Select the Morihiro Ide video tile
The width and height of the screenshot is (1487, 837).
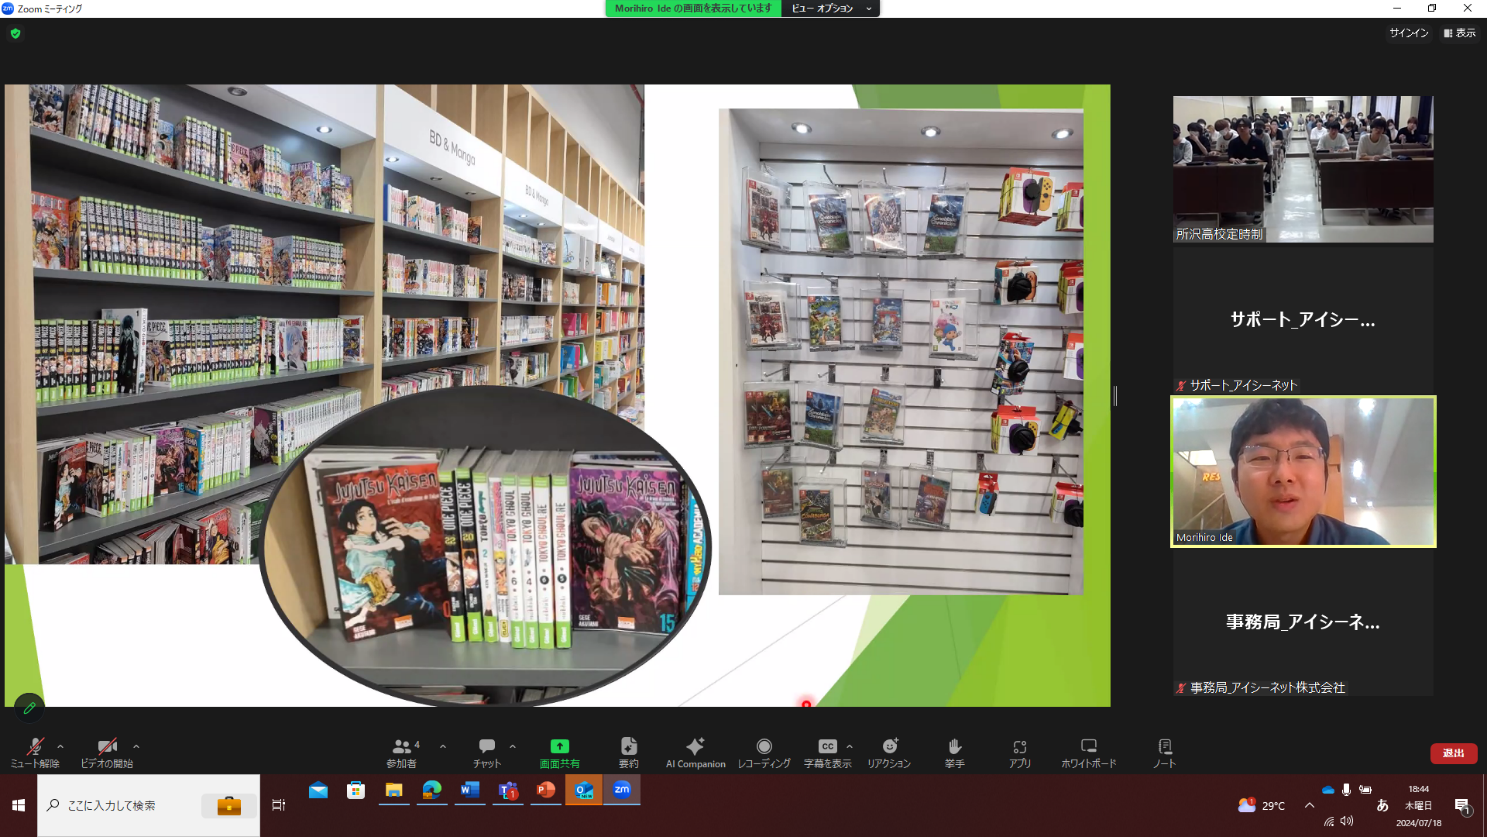pyautogui.click(x=1303, y=471)
